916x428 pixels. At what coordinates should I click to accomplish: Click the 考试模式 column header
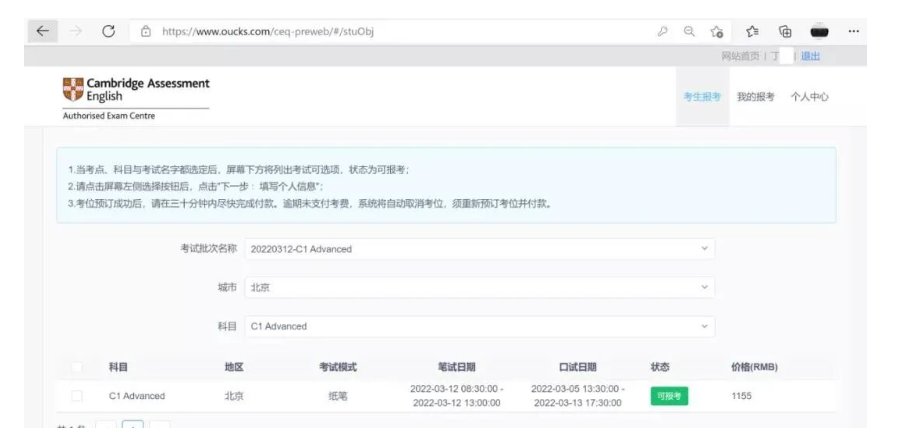point(338,367)
